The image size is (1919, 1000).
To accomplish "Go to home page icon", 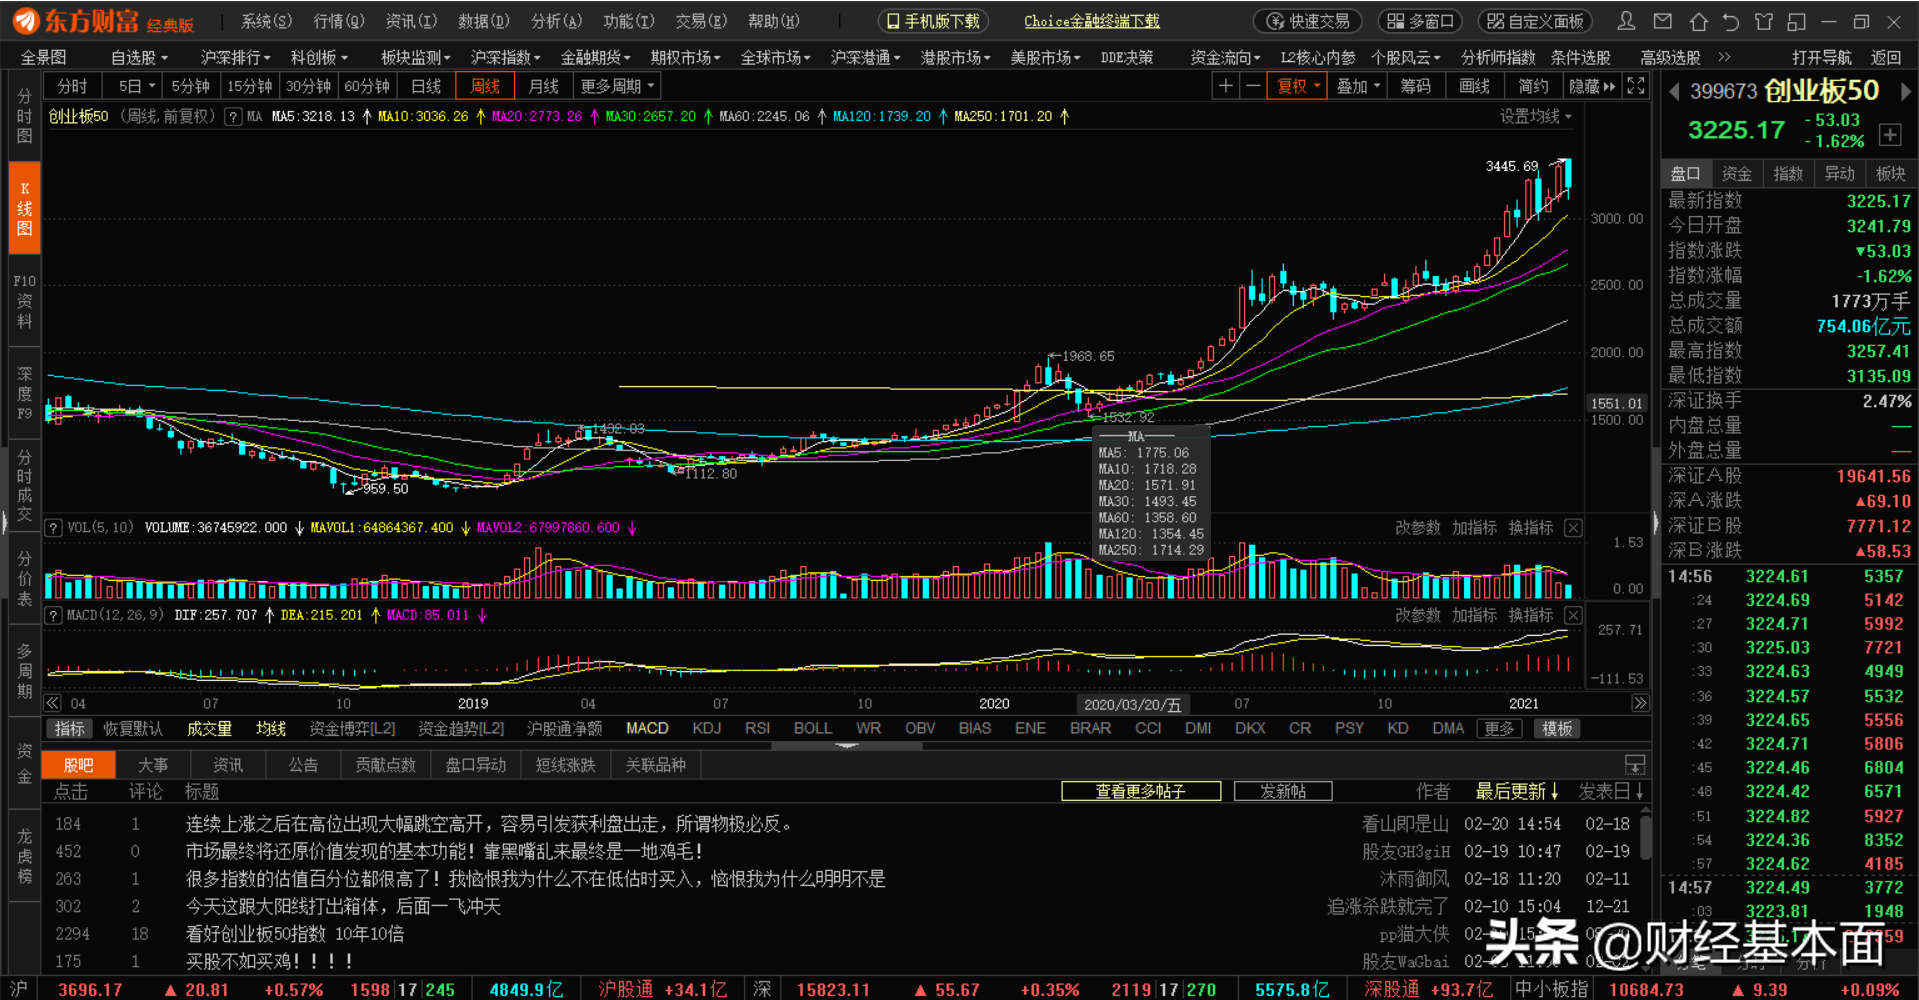I will 1698,21.
